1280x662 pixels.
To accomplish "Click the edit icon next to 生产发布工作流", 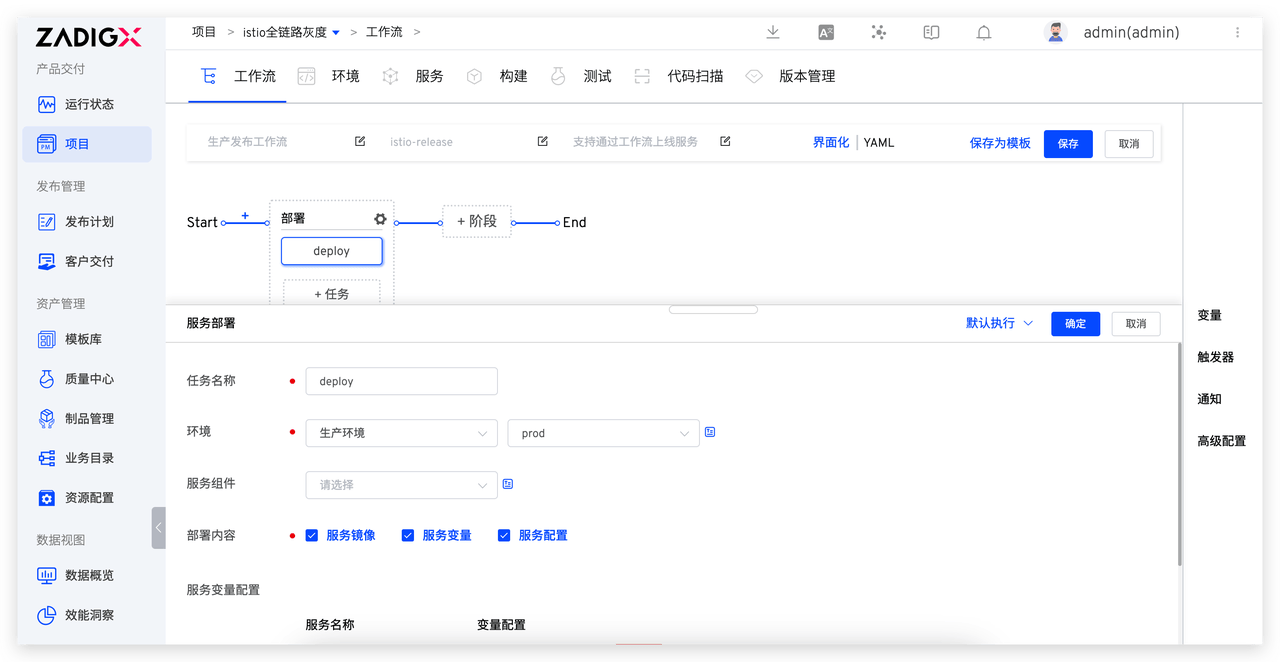I will 360,141.
